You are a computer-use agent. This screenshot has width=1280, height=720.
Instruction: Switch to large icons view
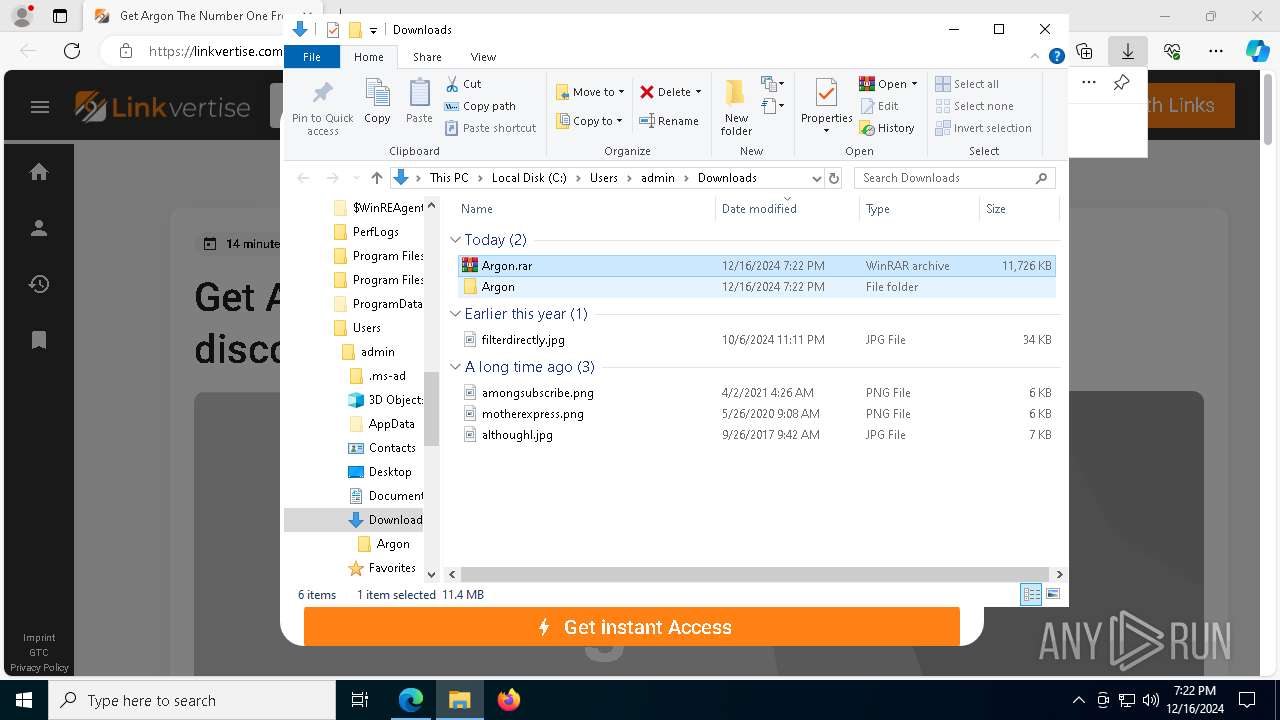coord(1052,595)
